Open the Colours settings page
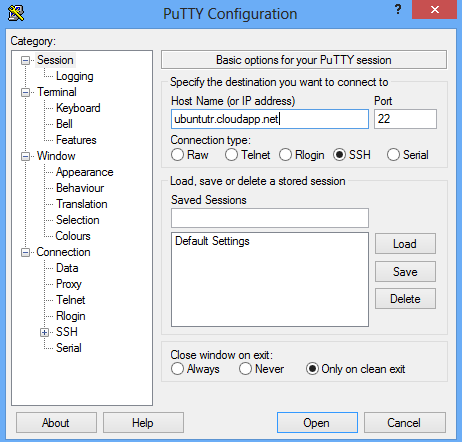 (73, 236)
